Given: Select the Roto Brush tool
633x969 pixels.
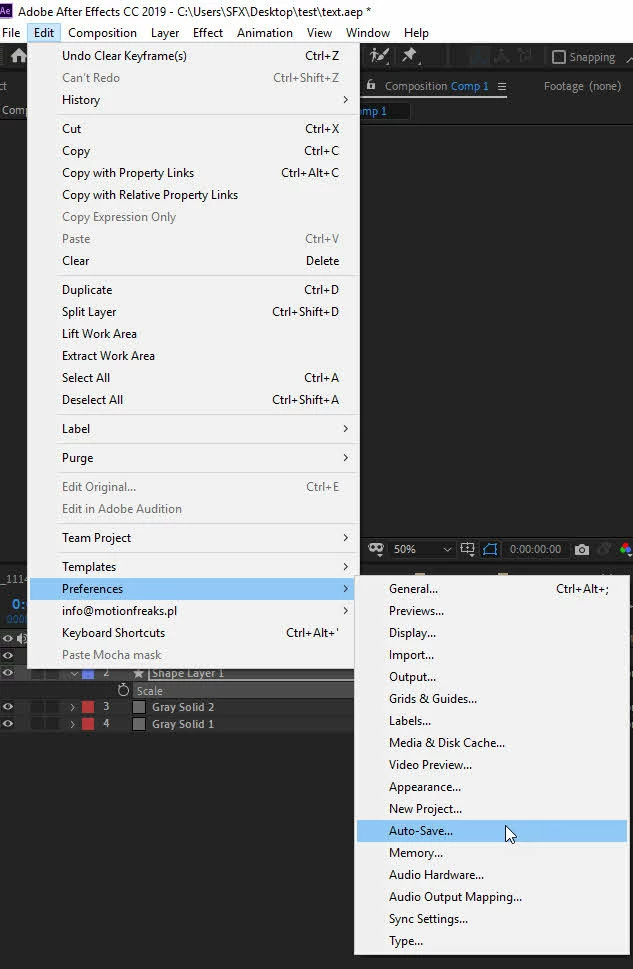Looking at the screenshot, I should pyautogui.click(x=380, y=56).
